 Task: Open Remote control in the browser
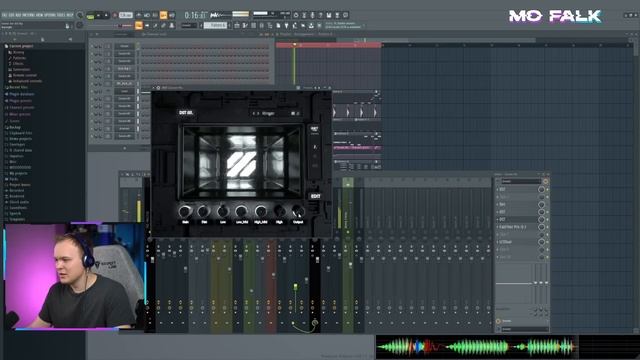point(24,75)
